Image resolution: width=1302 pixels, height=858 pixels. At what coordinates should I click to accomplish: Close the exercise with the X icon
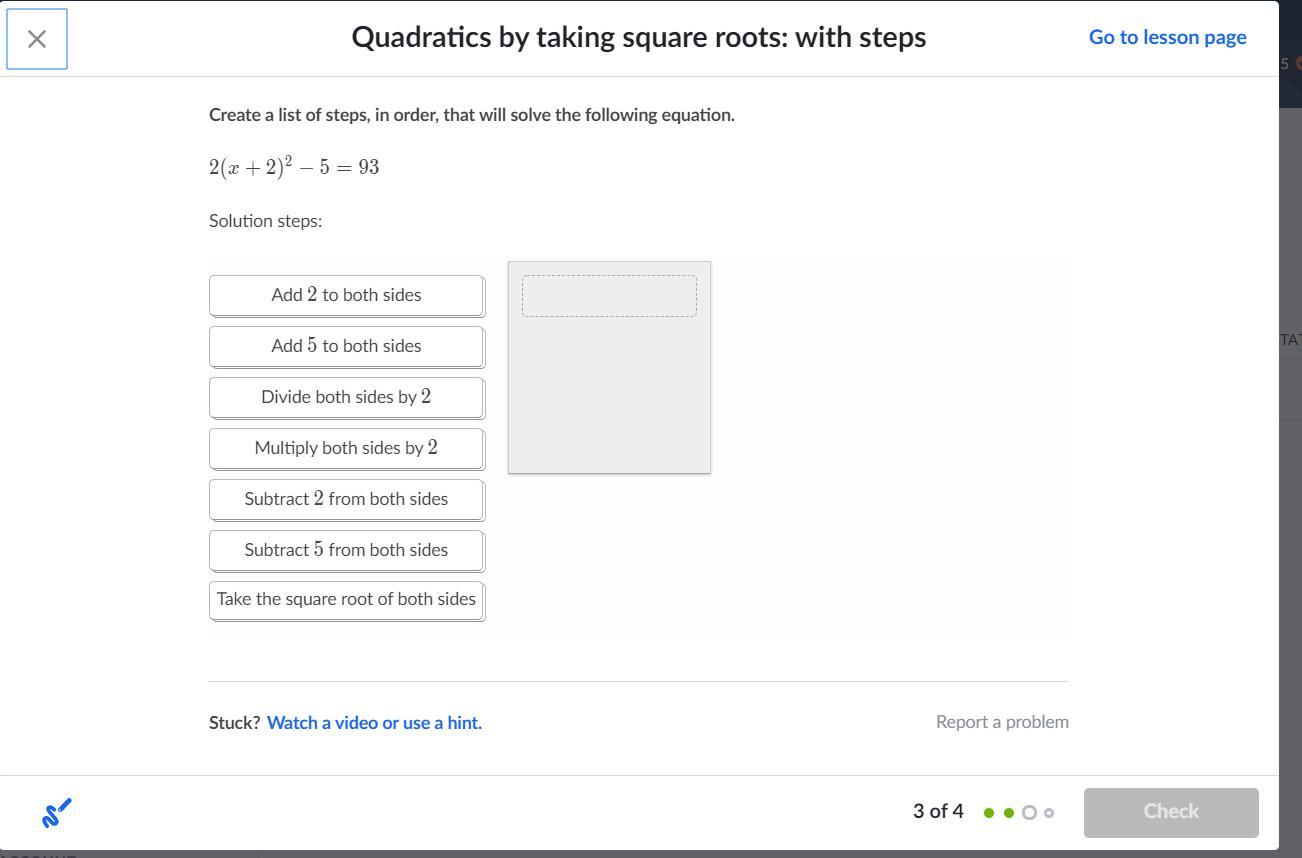coord(37,39)
